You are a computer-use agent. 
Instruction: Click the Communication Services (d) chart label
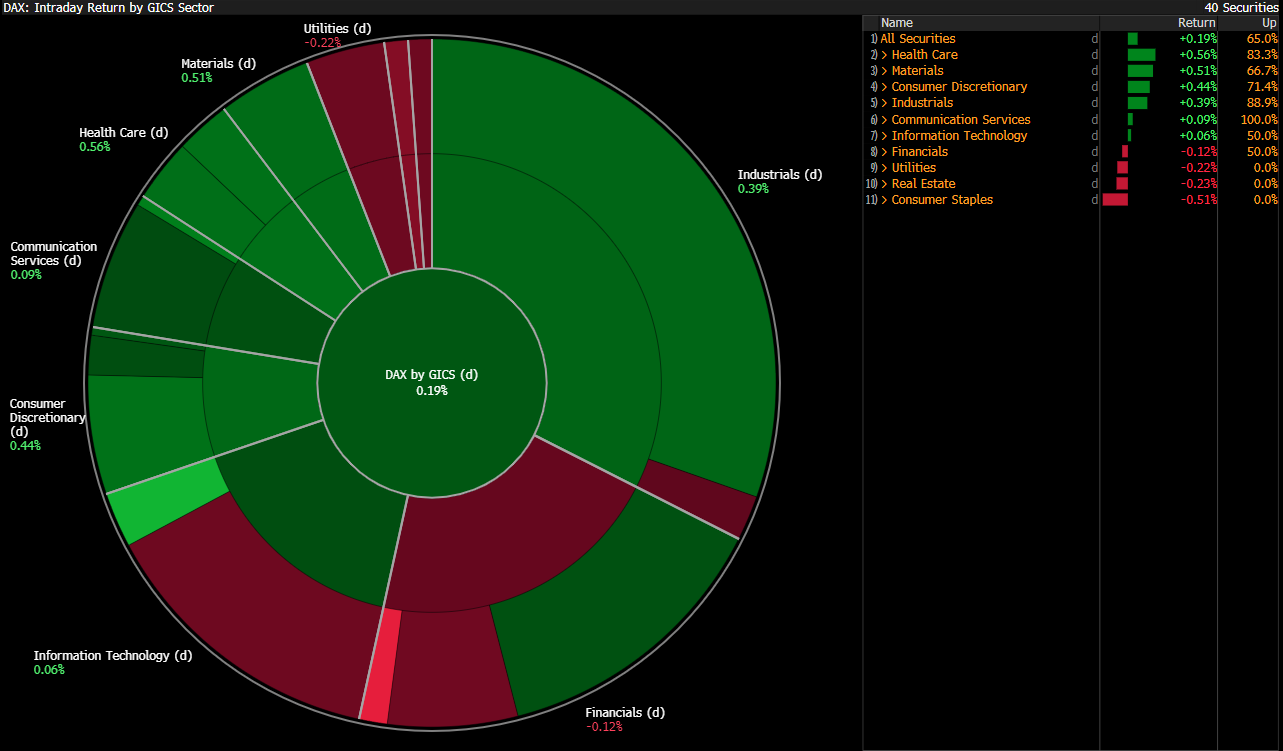tap(54, 254)
